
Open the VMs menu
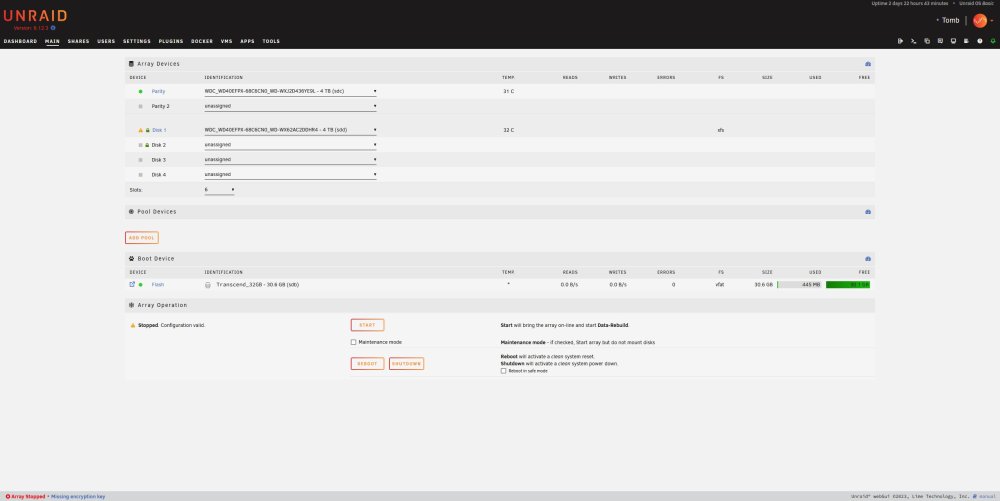226,41
